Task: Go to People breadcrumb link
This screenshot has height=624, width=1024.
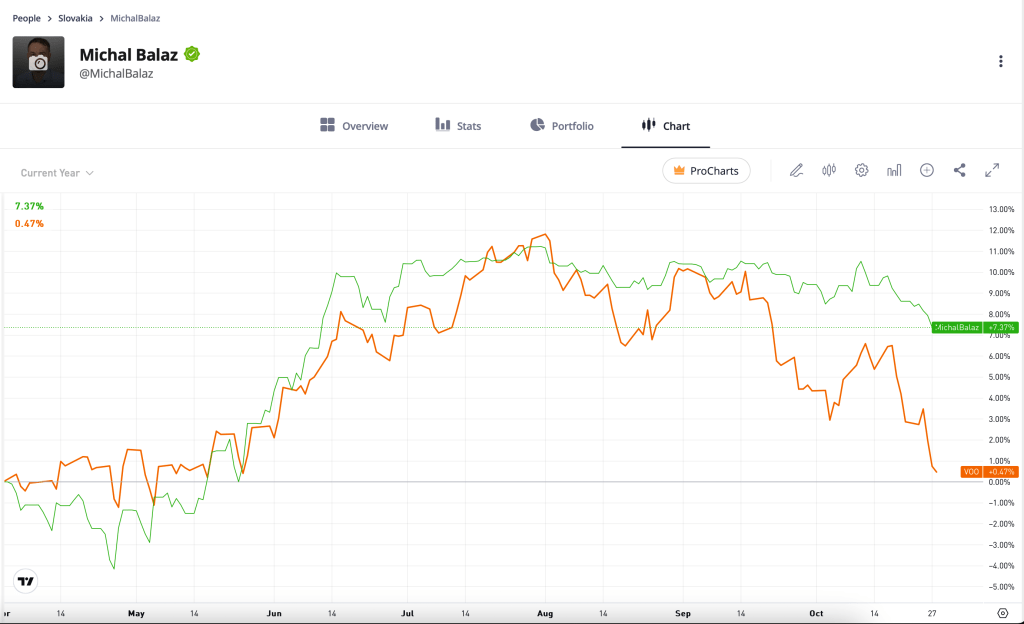Action: coord(26,18)
